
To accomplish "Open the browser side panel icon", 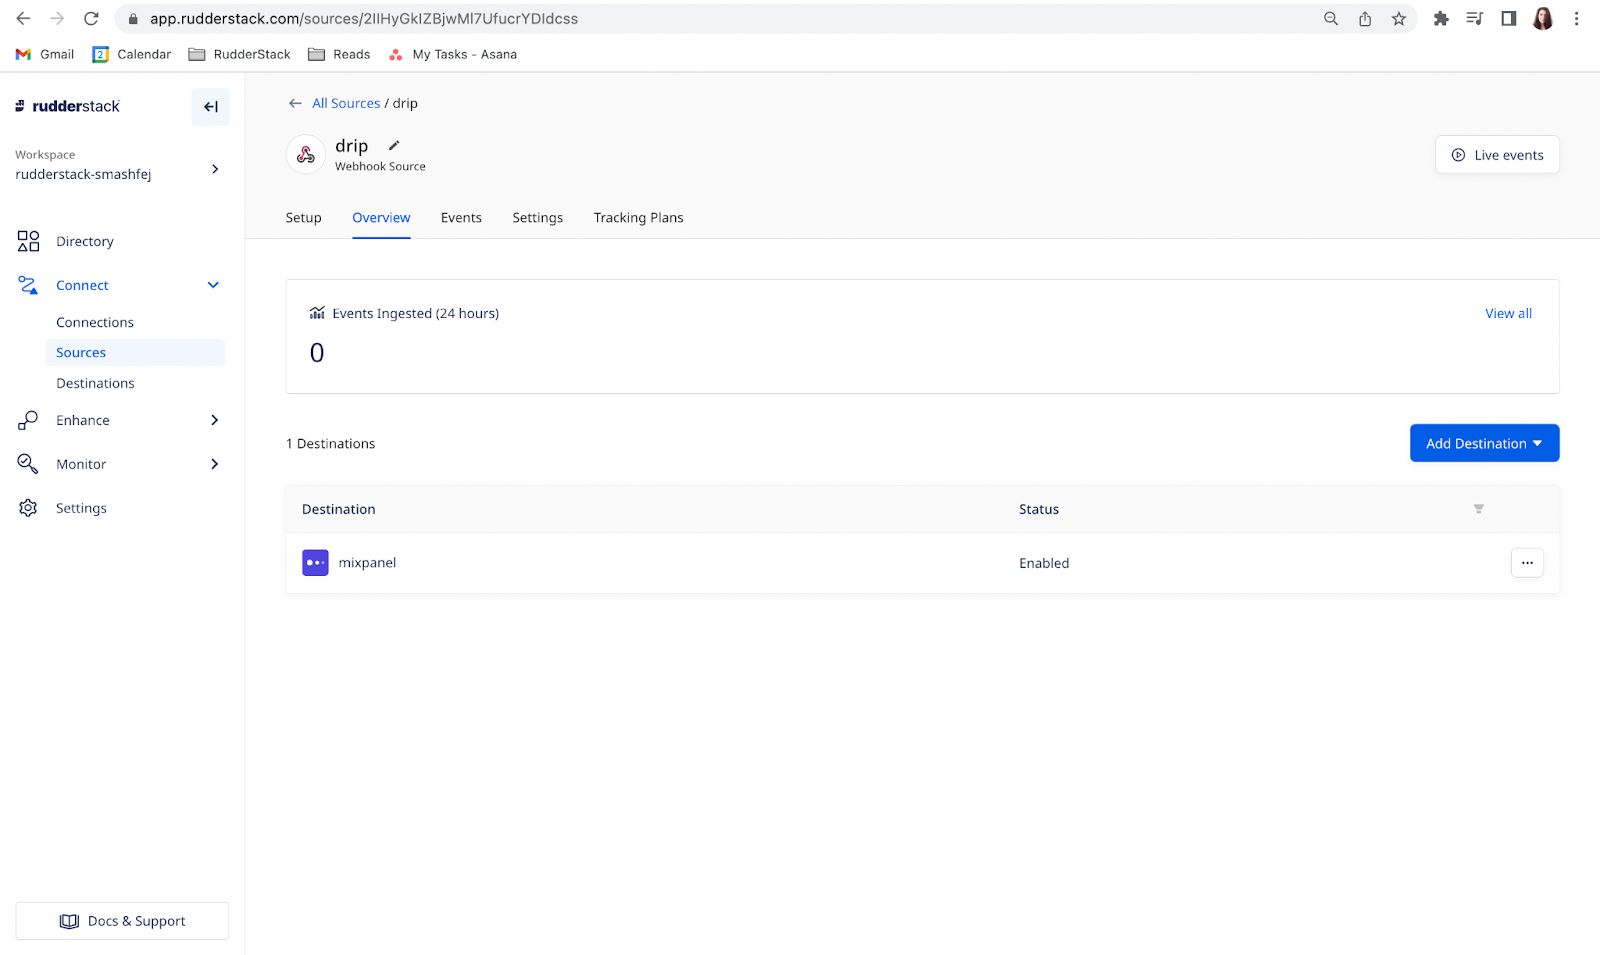I will (1509, 18).
